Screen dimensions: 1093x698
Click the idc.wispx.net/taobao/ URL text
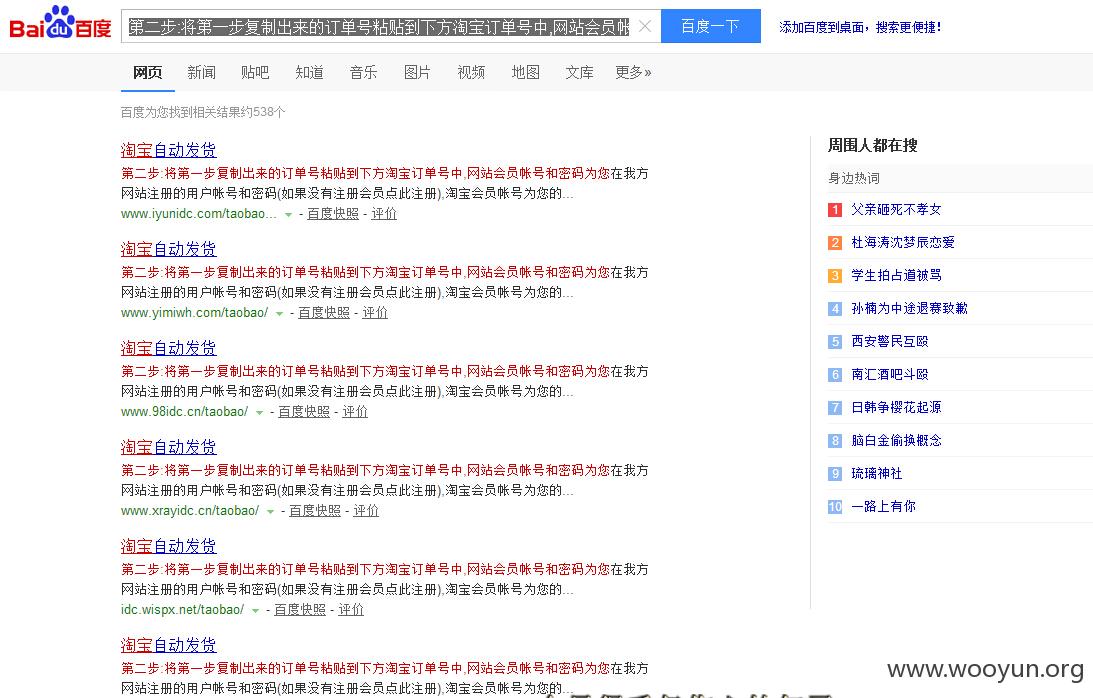click(x=183, y=610)
